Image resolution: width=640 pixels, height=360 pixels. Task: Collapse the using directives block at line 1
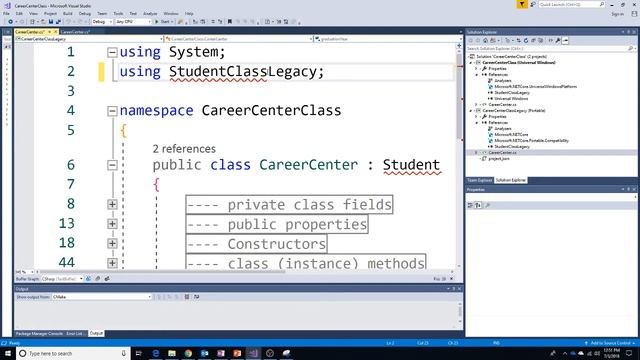112,52
